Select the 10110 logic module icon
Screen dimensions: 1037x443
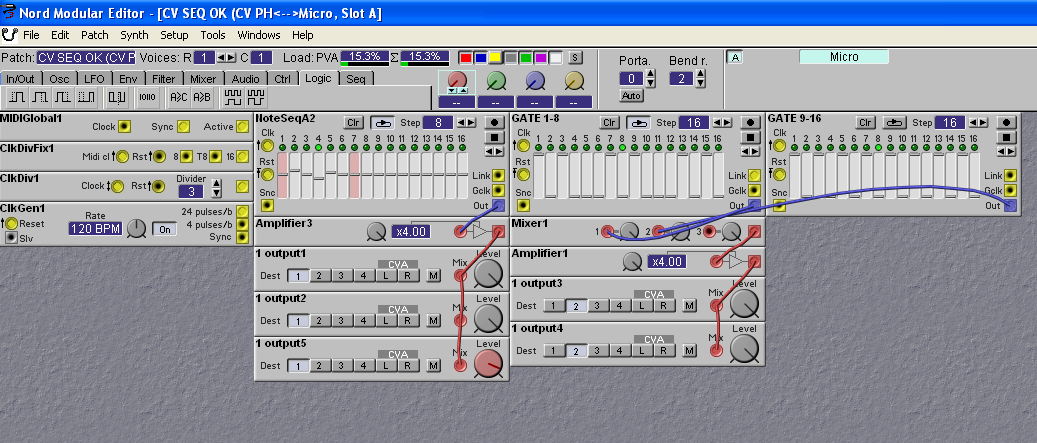coord(147,97)
